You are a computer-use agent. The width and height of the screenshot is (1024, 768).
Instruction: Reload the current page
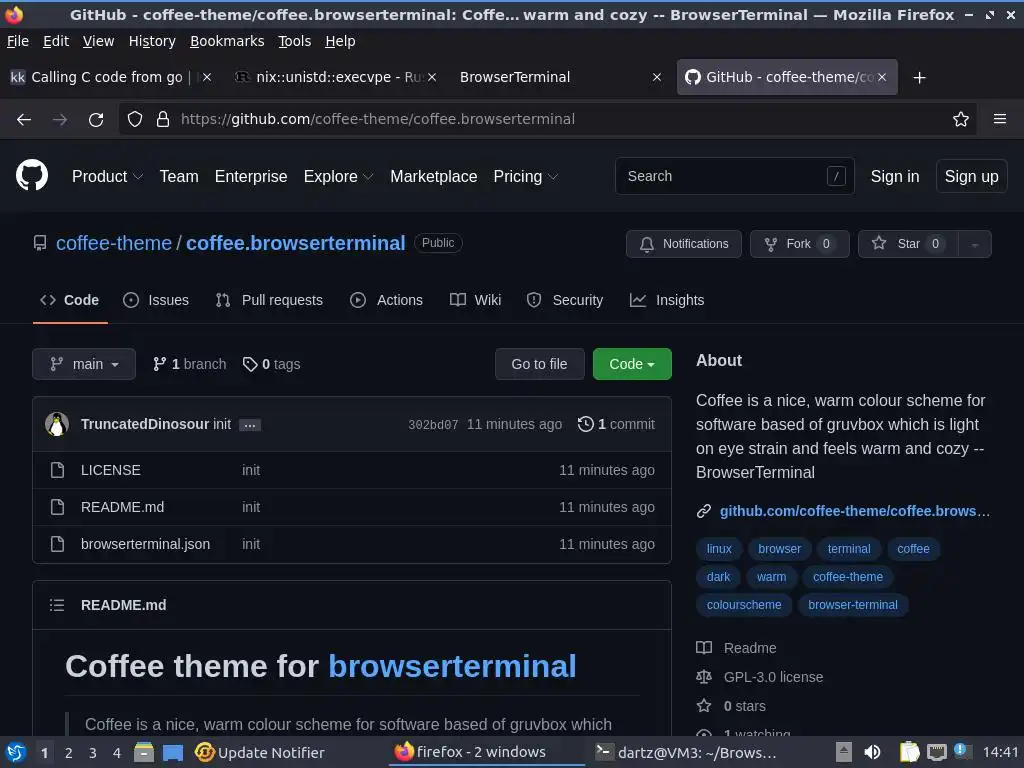click(x=96, y=120)
